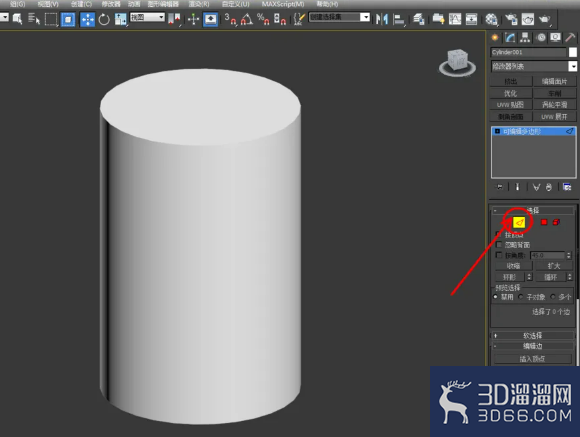580x437 pixels.
Task: Open Render Setup dialog
Action: point(511,19)
